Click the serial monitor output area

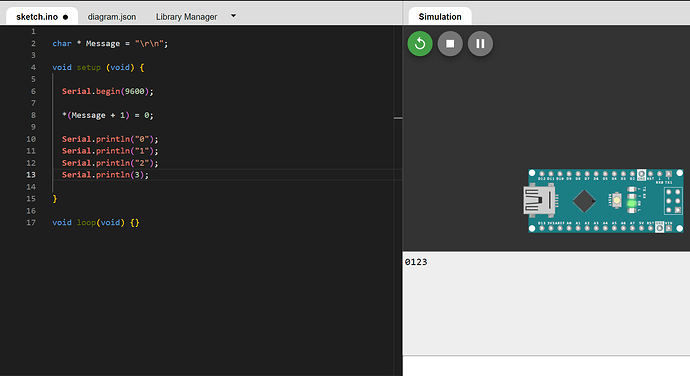[546, 303]
